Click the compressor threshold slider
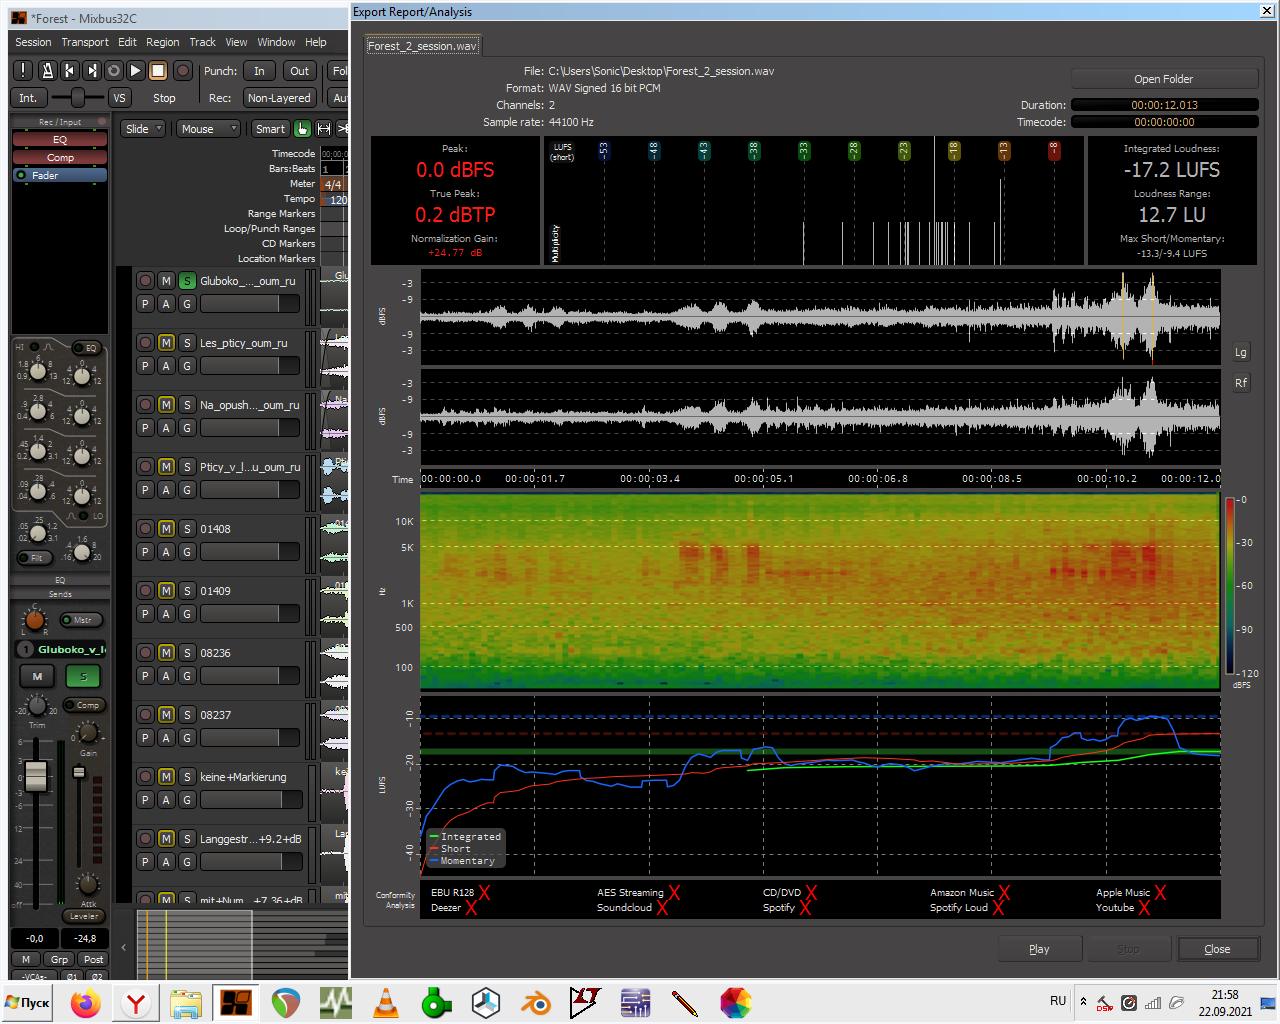This screenshot has width=1280, height=1024. (79, 772)
